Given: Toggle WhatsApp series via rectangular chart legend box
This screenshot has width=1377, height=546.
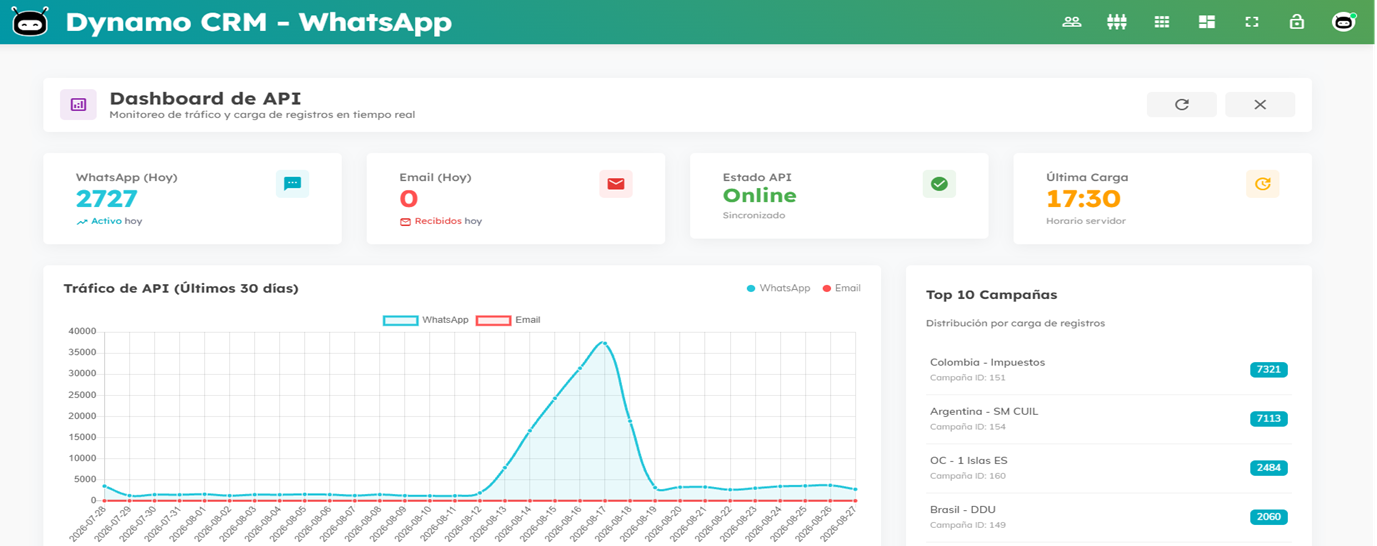Looking at the screenshot, I should click(401, 320).
